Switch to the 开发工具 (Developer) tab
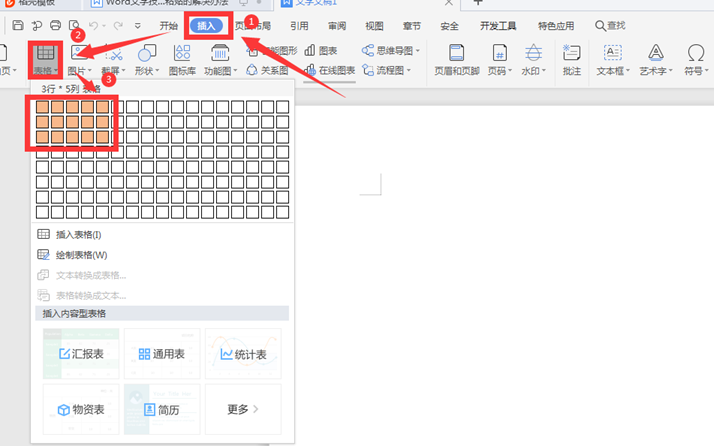Viewport: 714px width, 446px height. 498,26
